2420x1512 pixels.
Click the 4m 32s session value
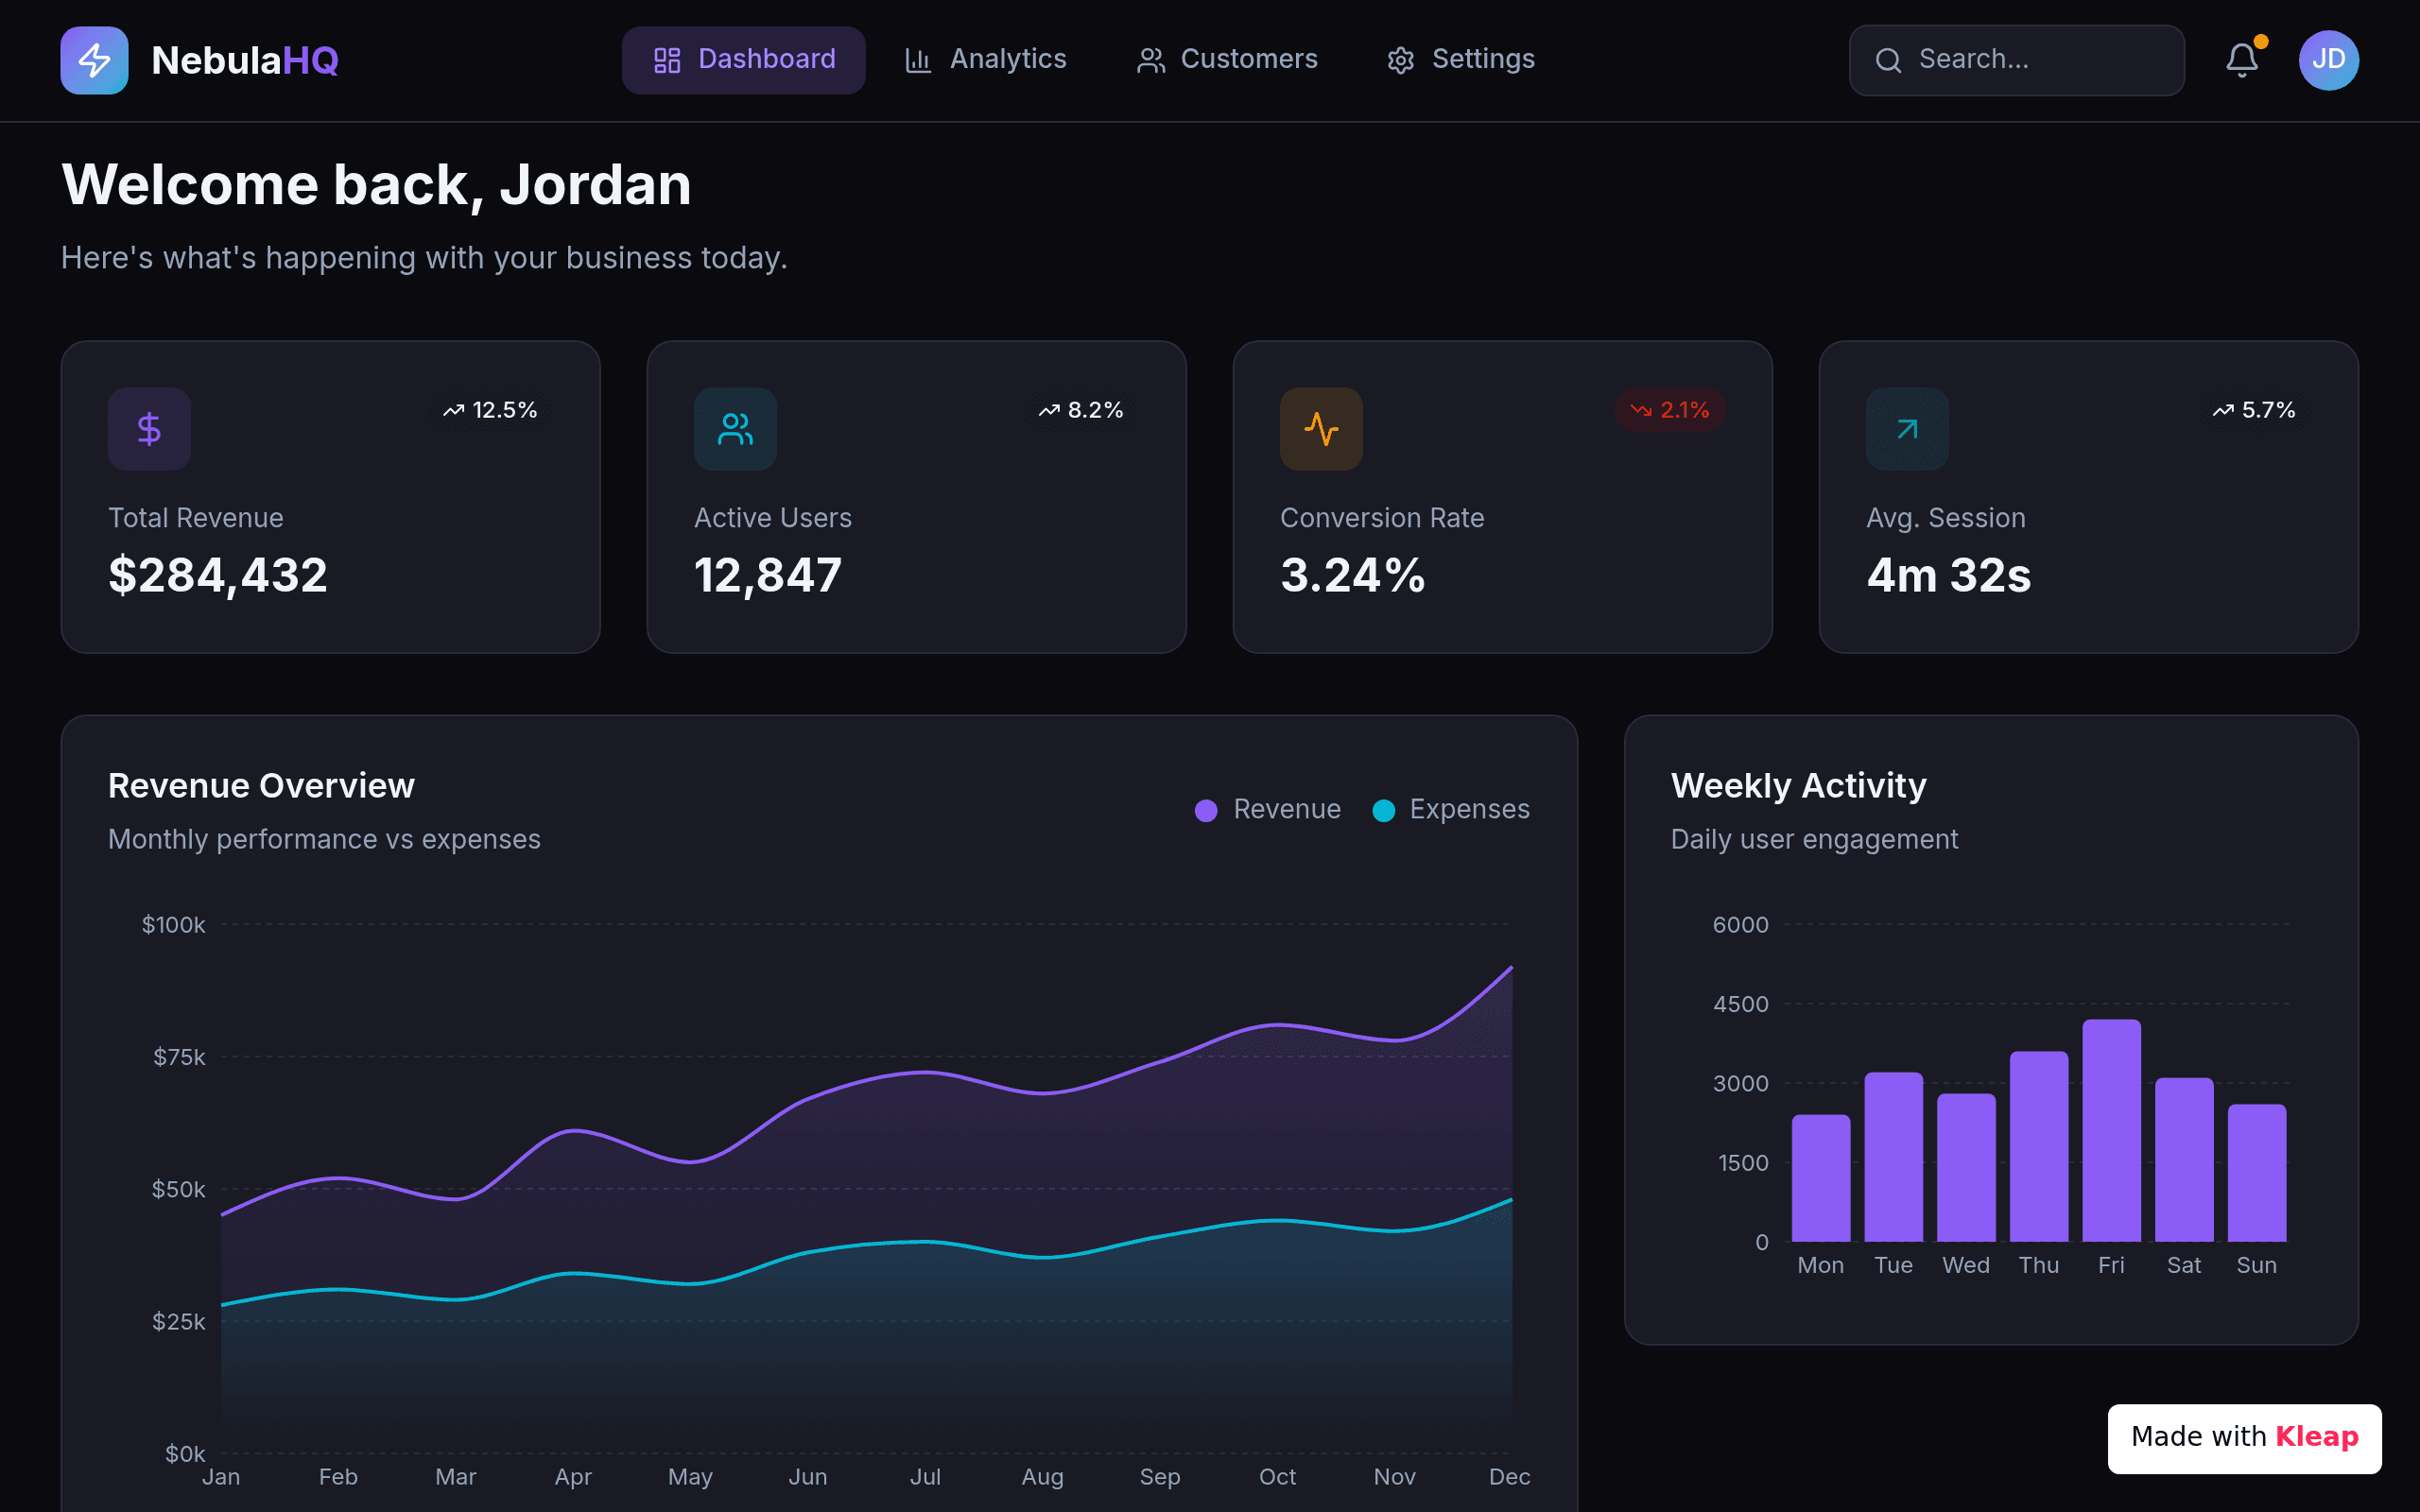coord(1949,575)
